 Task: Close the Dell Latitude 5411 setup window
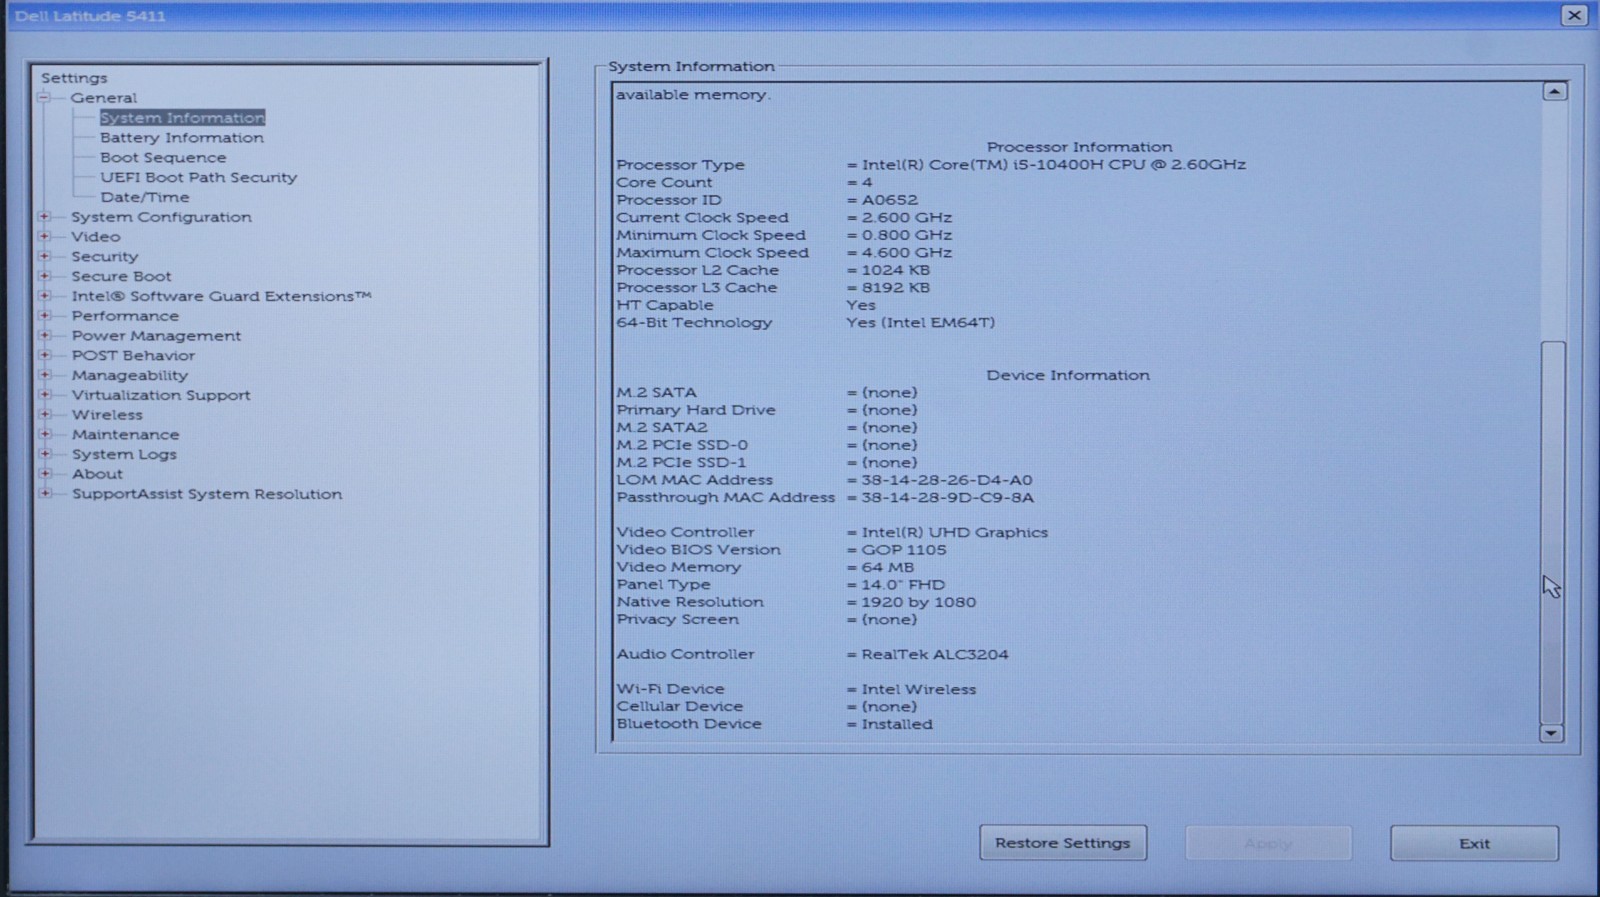point(1574,15)
